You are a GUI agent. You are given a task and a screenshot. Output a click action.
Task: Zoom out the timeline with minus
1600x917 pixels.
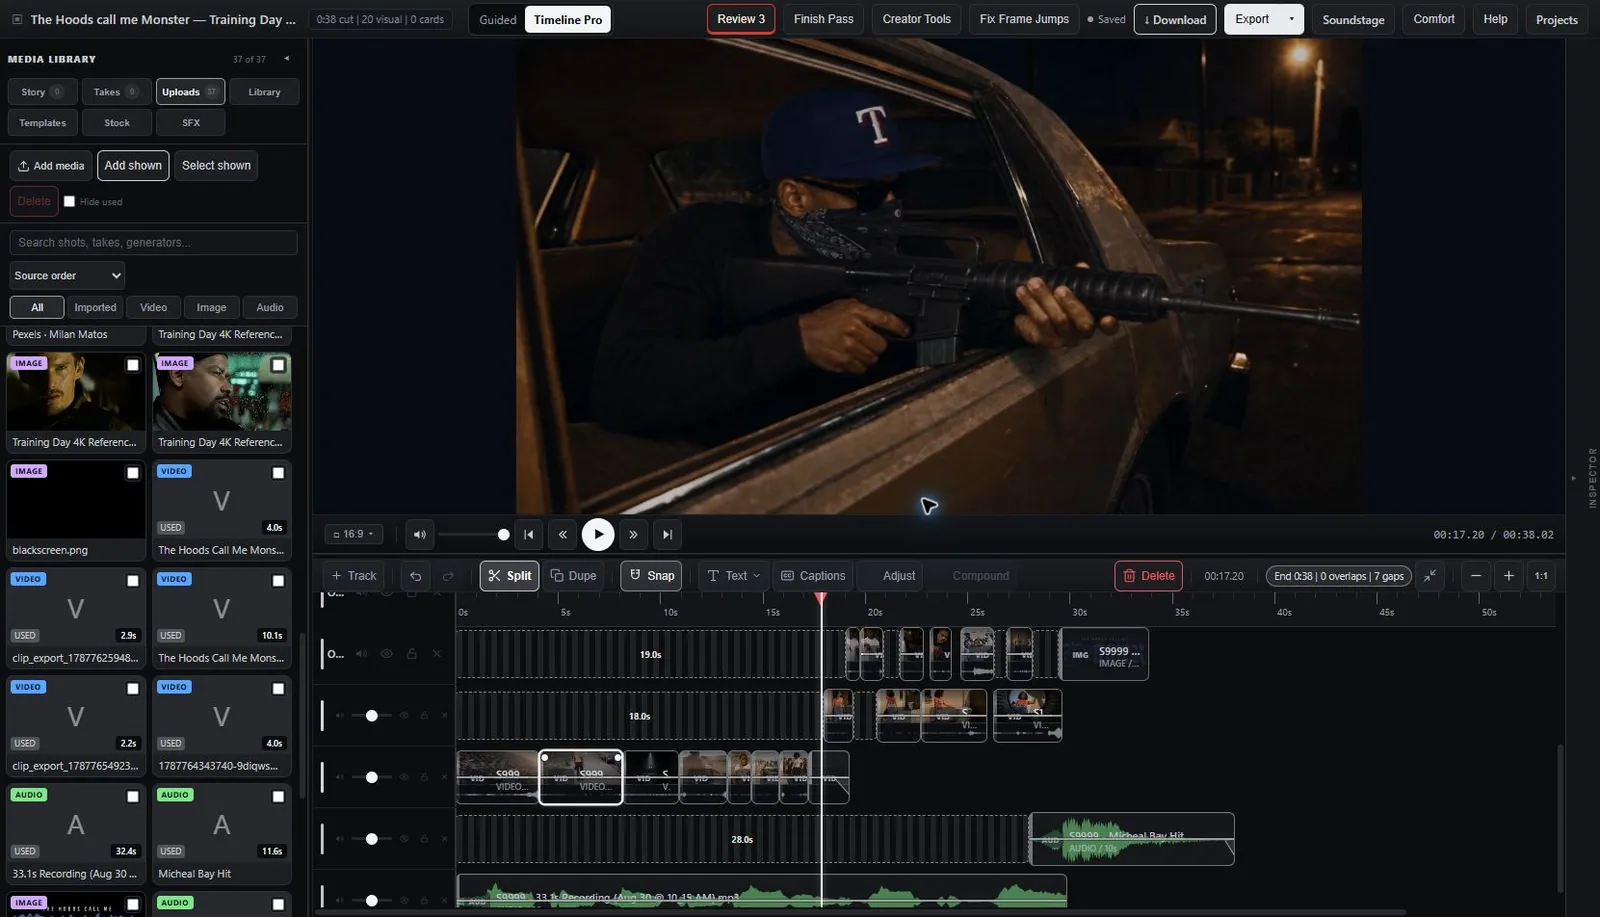point(1476,576)
